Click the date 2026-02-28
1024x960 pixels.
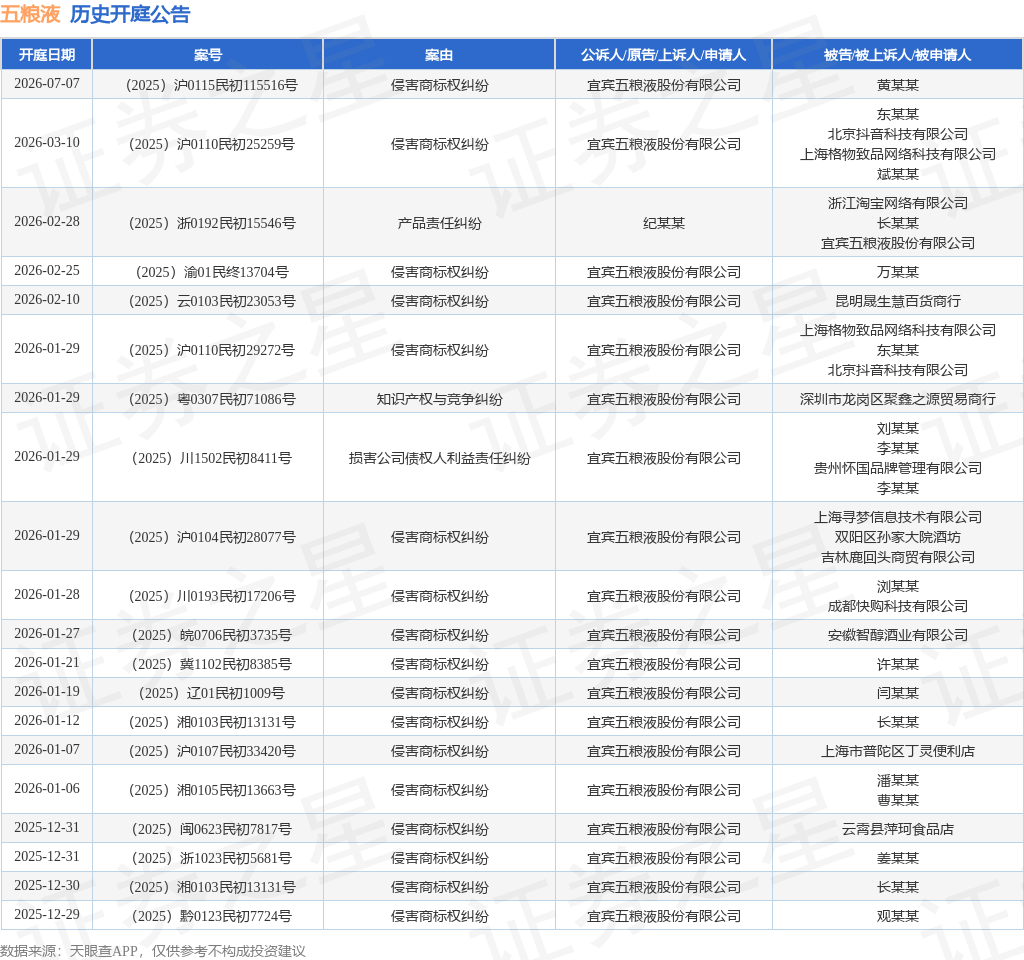pos(46,221)
